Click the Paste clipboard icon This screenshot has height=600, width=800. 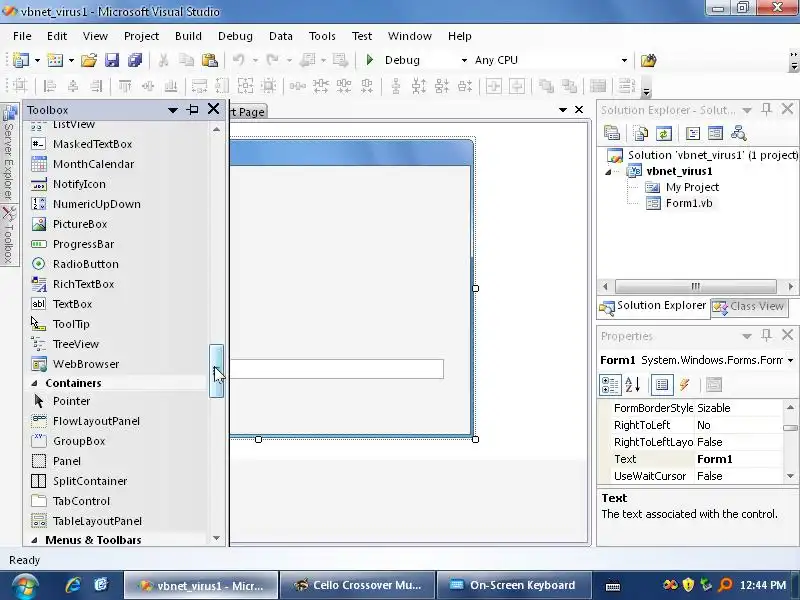(x=210, y=60)
